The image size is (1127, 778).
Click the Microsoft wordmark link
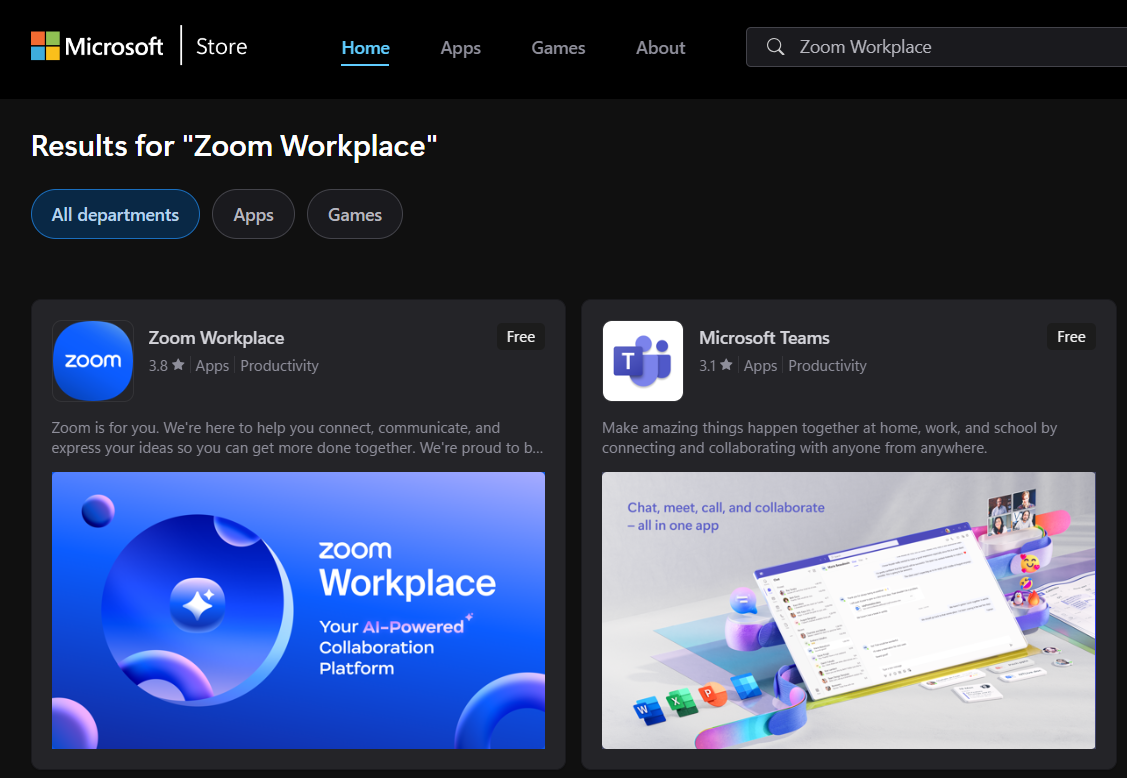click(114, 47)
